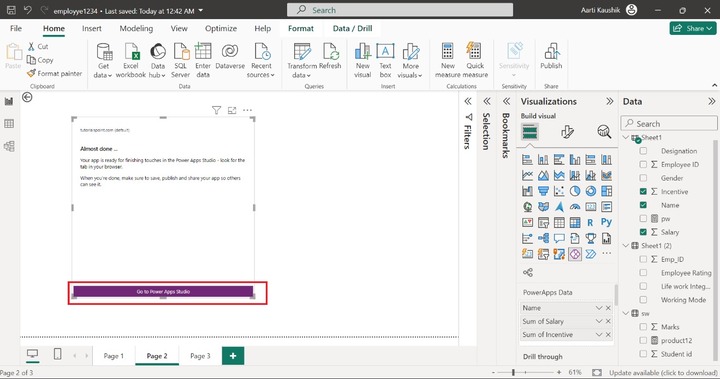Image resolution: width=720 pixels, height=379 pixels.
Task: Click the New measure button
Action: coord(448,60)
